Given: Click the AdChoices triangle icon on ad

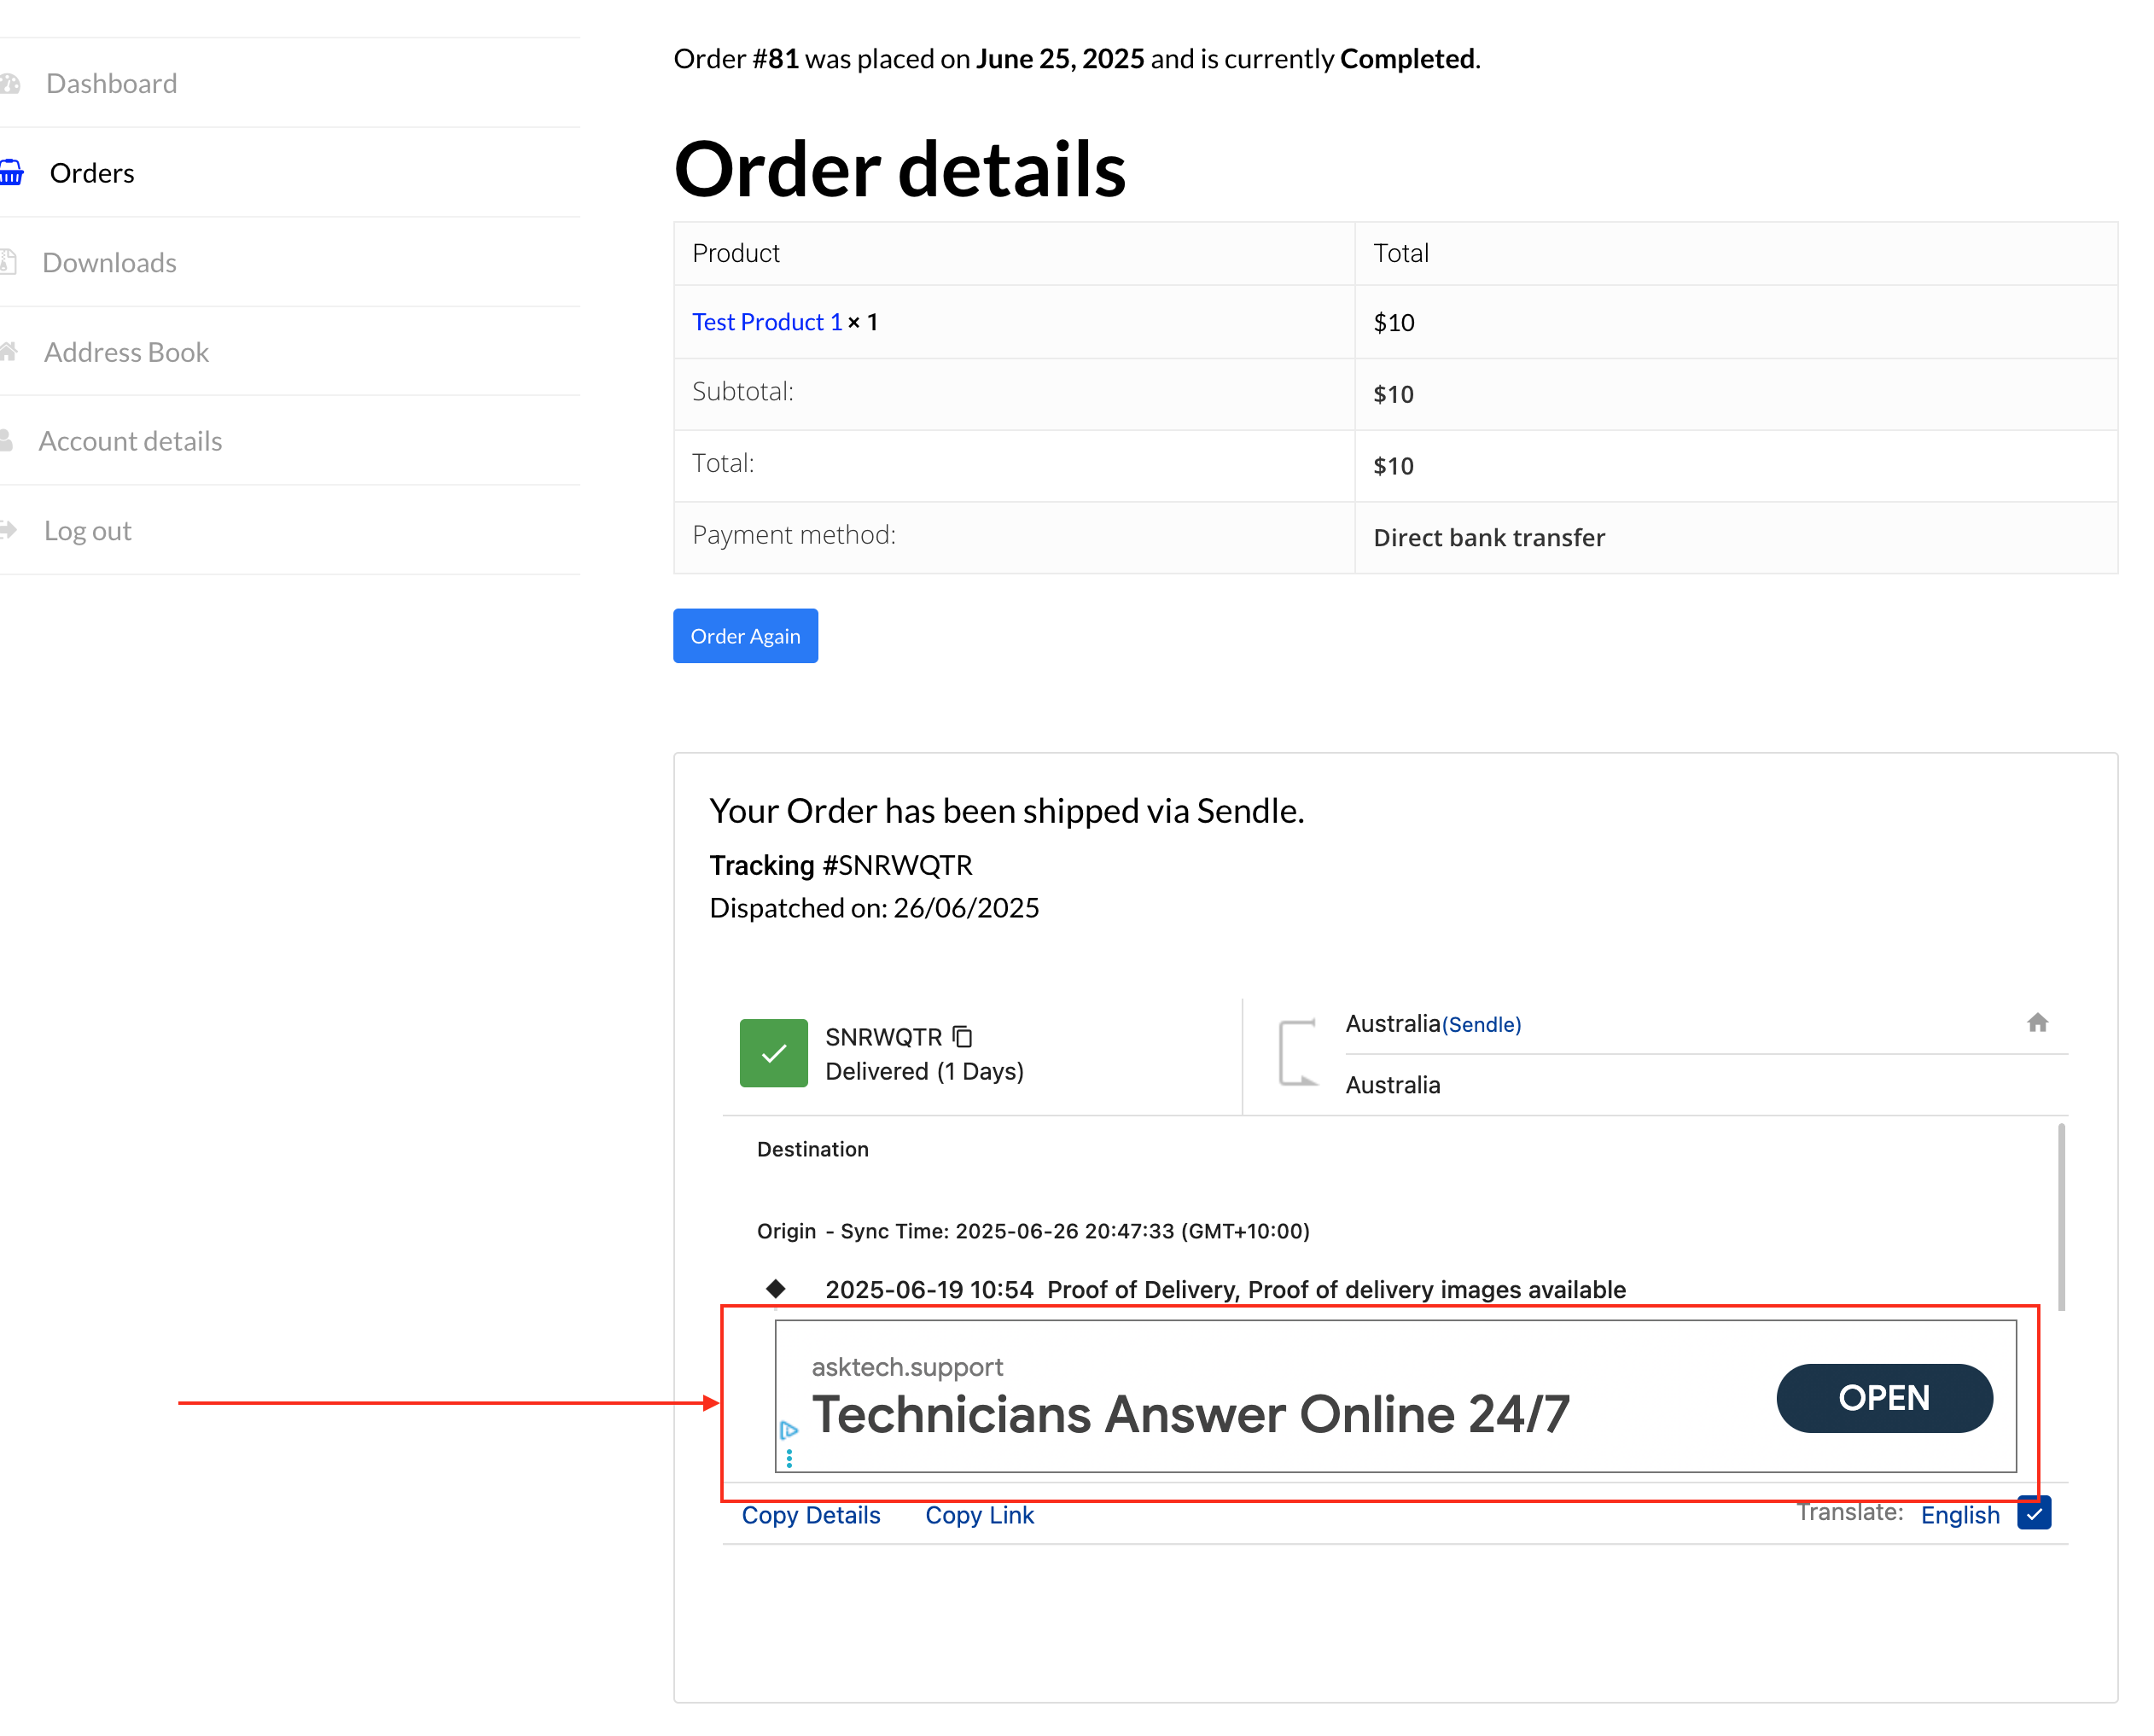Looking at the screenshot, I should [789, 1430].
